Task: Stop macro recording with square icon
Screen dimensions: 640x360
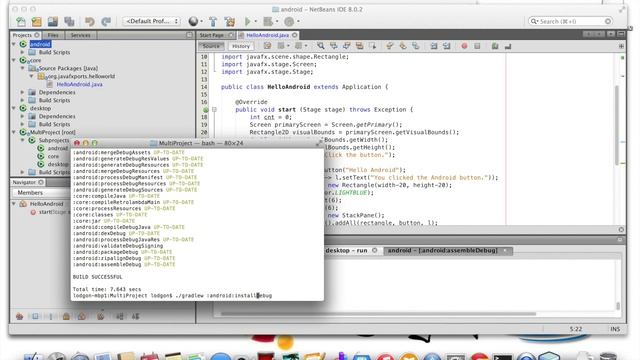Action: point(477,46)
